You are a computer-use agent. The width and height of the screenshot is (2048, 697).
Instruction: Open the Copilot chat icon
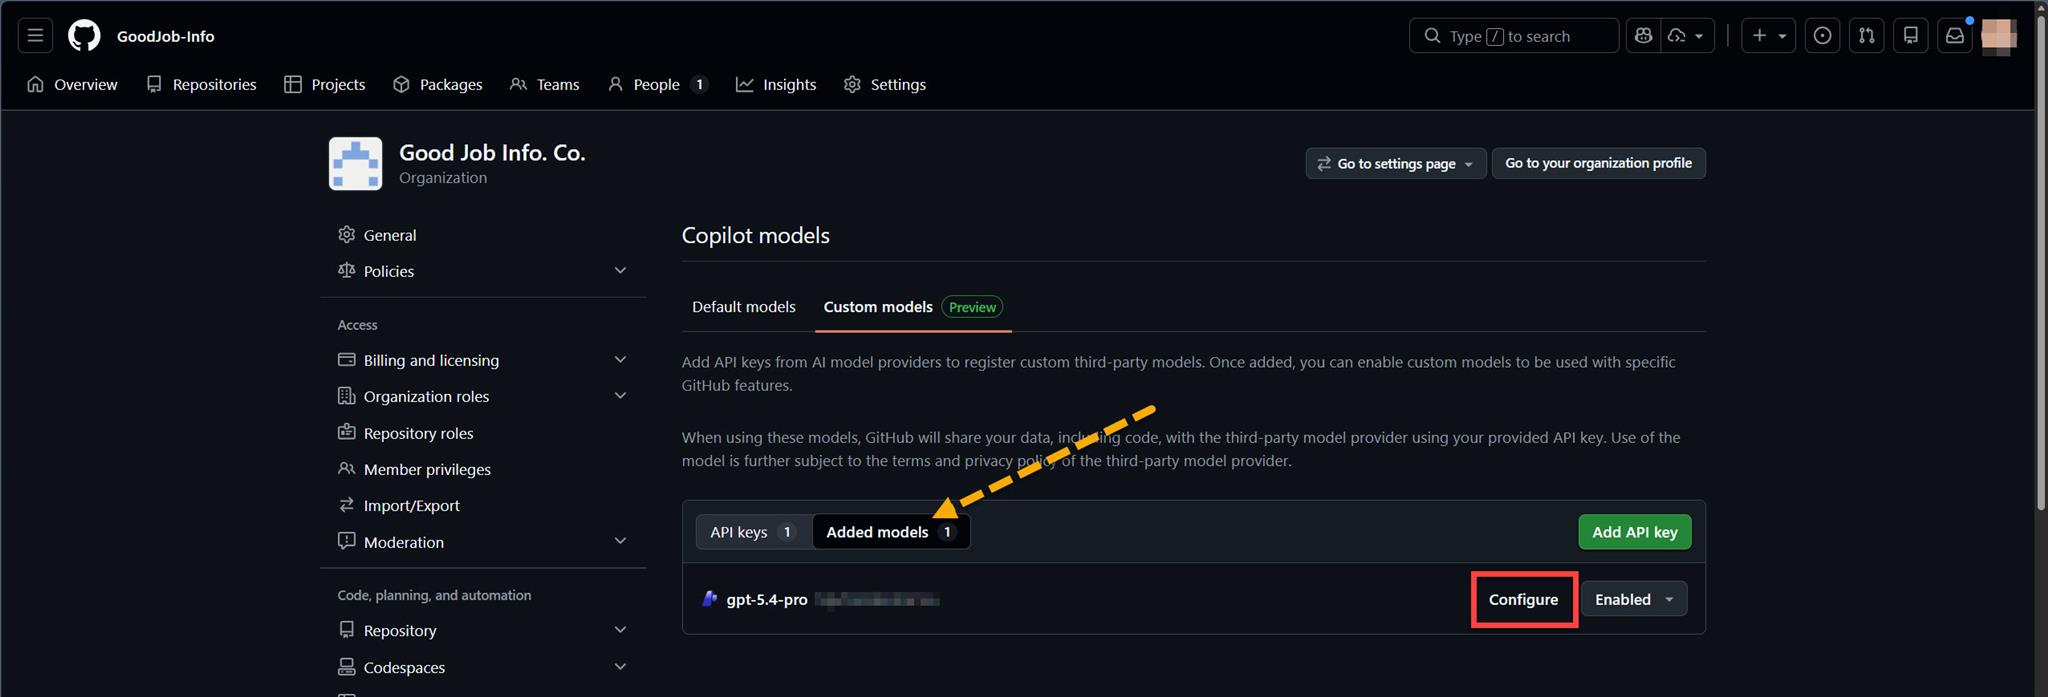[1643, 36]
